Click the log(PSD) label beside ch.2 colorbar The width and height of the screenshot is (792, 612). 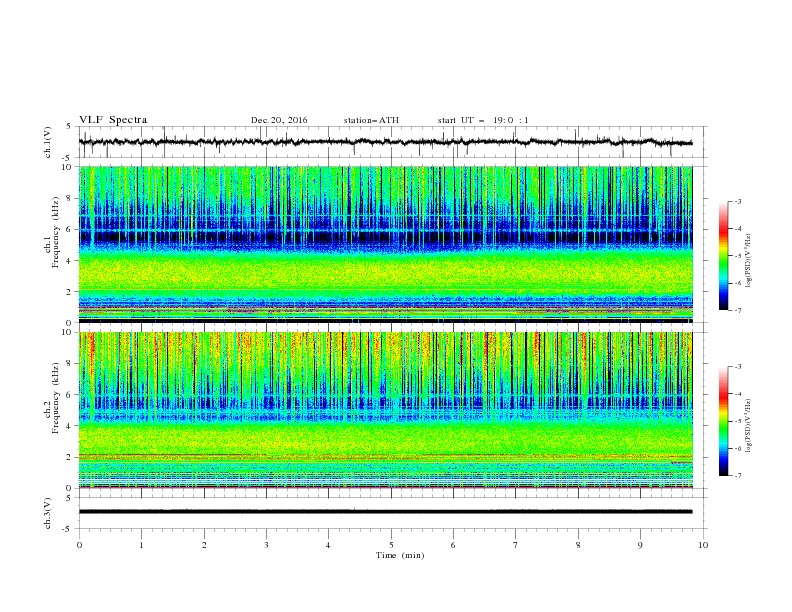point(748,425)
